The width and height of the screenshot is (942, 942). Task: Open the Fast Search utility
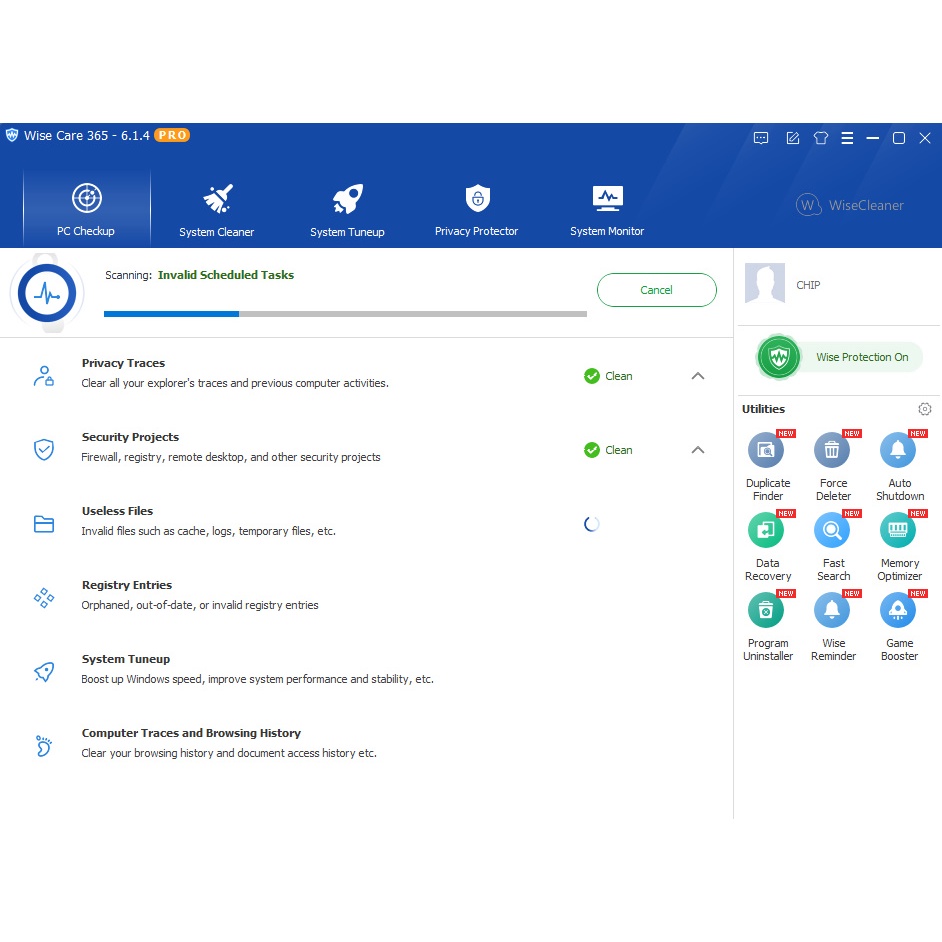[832, 532]
